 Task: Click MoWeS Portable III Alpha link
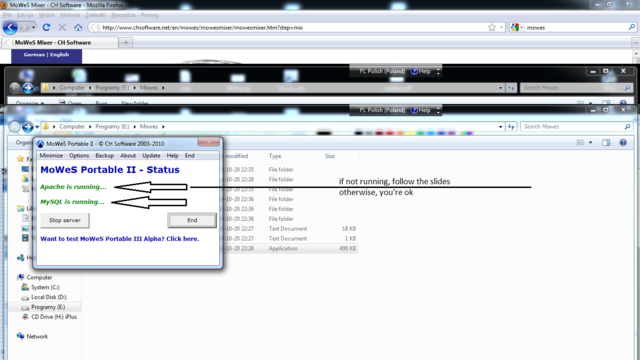tap(120, 239)
